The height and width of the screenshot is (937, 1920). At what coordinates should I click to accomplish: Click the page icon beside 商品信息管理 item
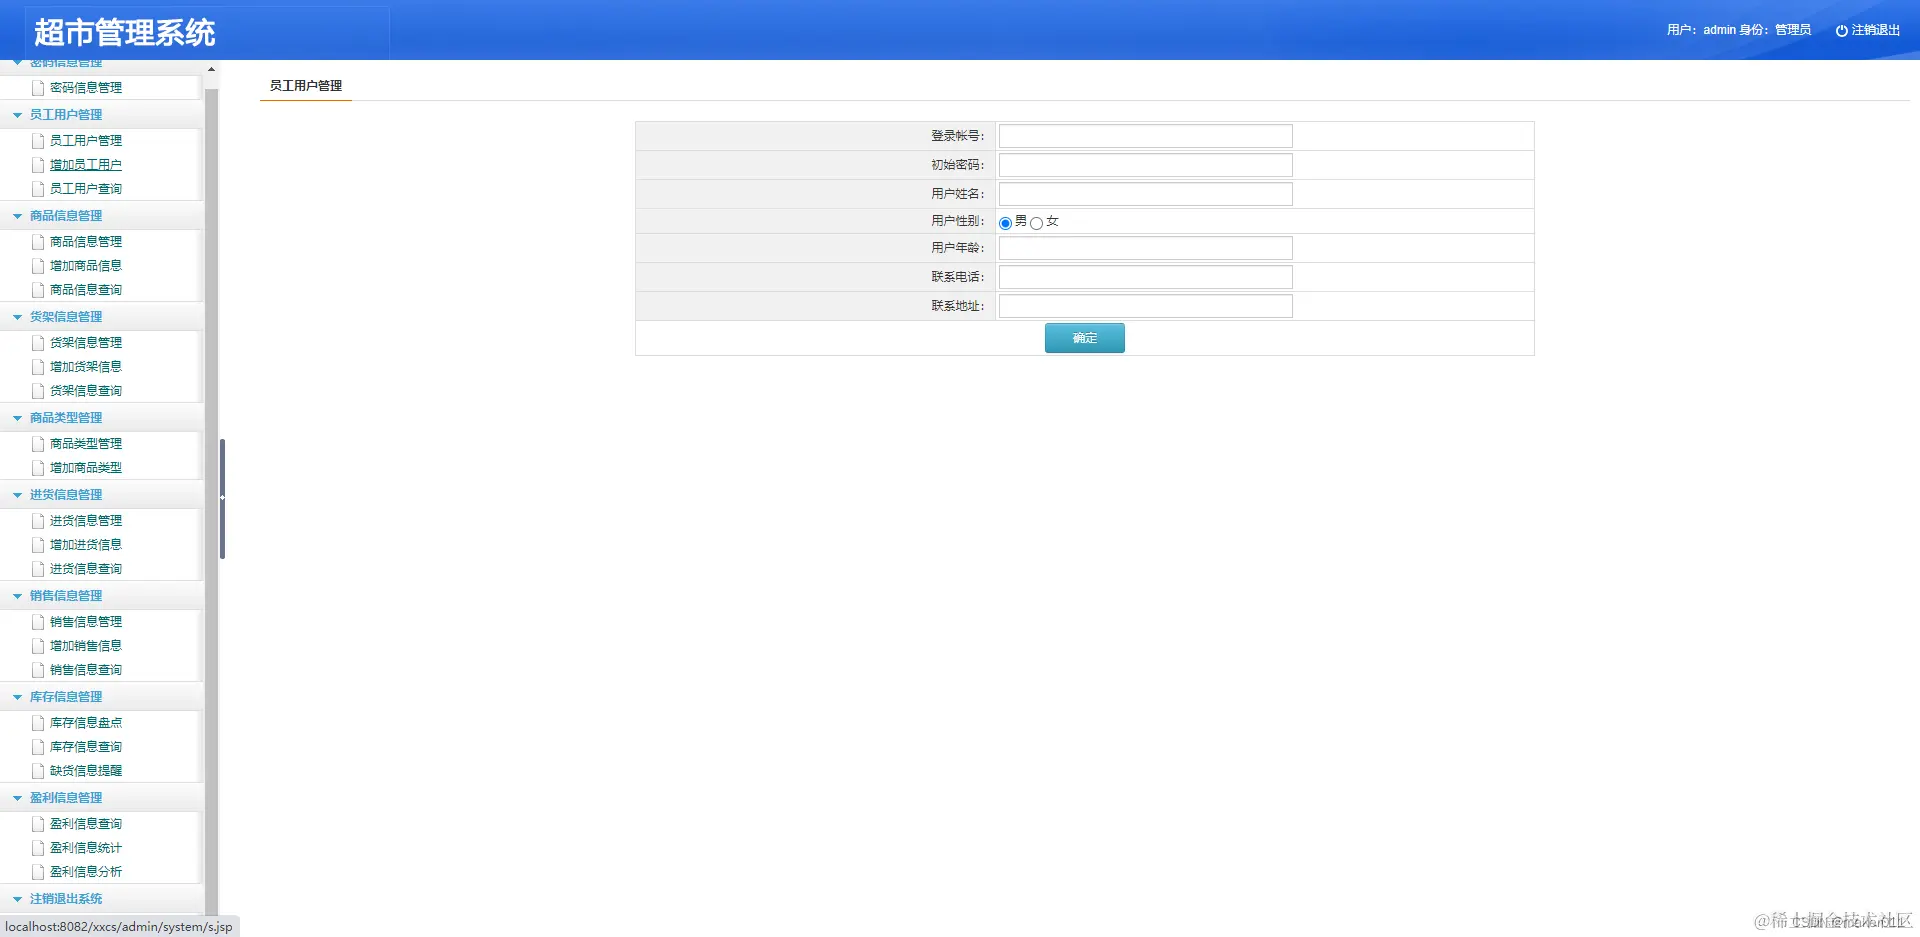click(38, 242)
